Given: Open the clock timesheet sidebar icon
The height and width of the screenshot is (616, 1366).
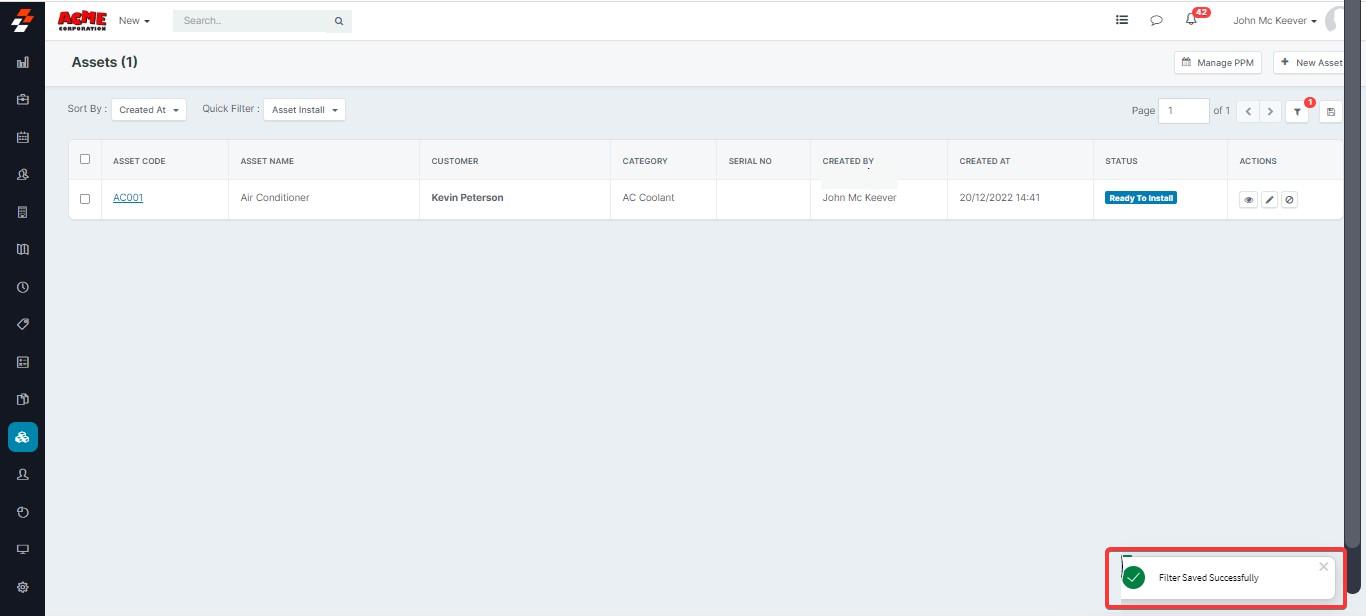Looking at the screenshot, I should [x=22, y=287].
